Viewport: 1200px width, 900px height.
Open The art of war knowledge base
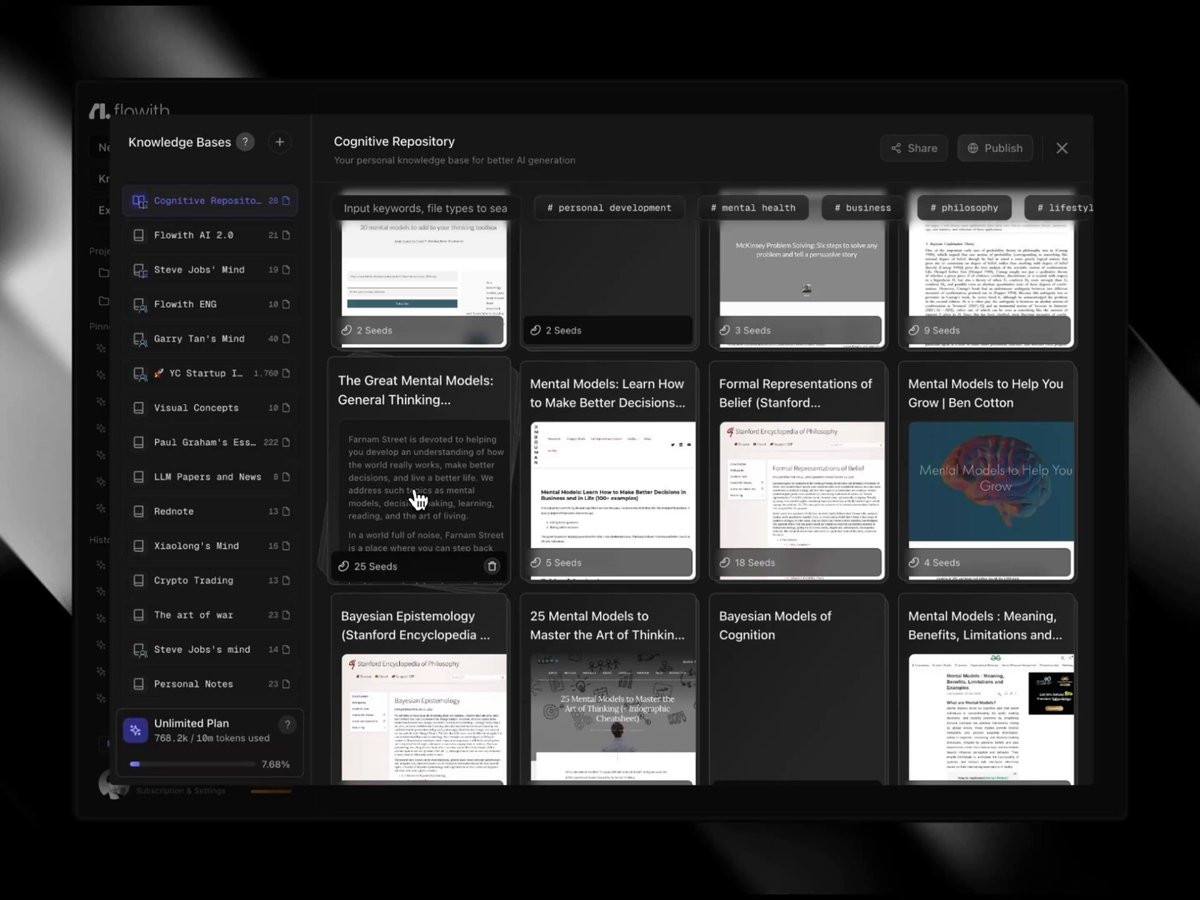pos(210,615)
